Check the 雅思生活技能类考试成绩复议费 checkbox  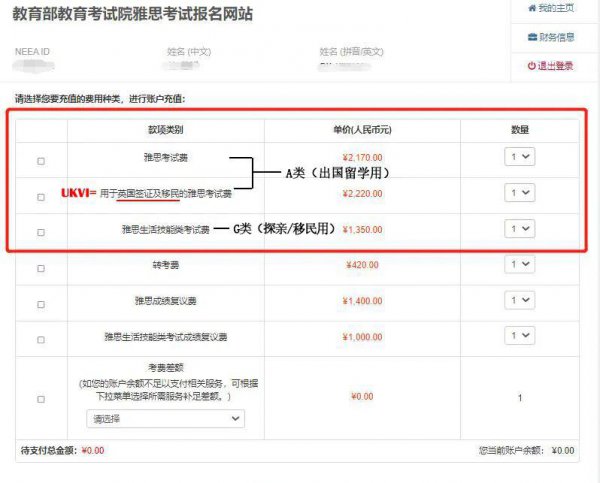click(x=41, y=340)
